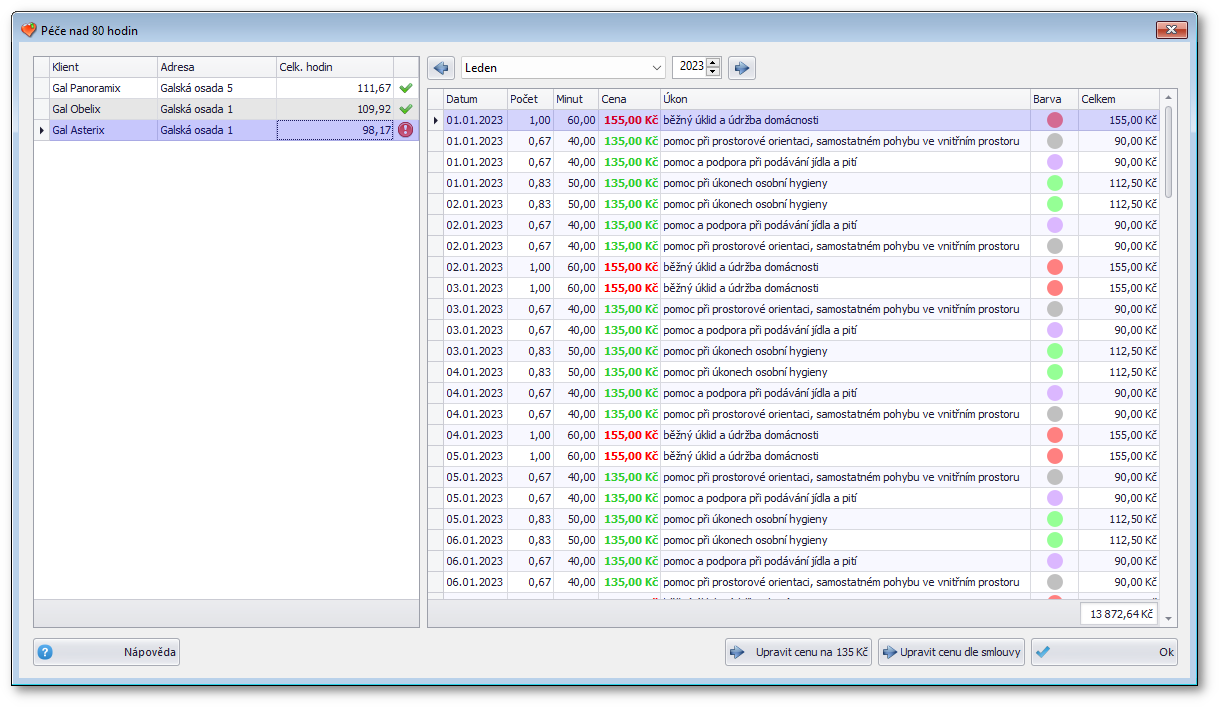Click green checkmark for Gal Obelix
The image size is (1219, 707).
(405, 109)
